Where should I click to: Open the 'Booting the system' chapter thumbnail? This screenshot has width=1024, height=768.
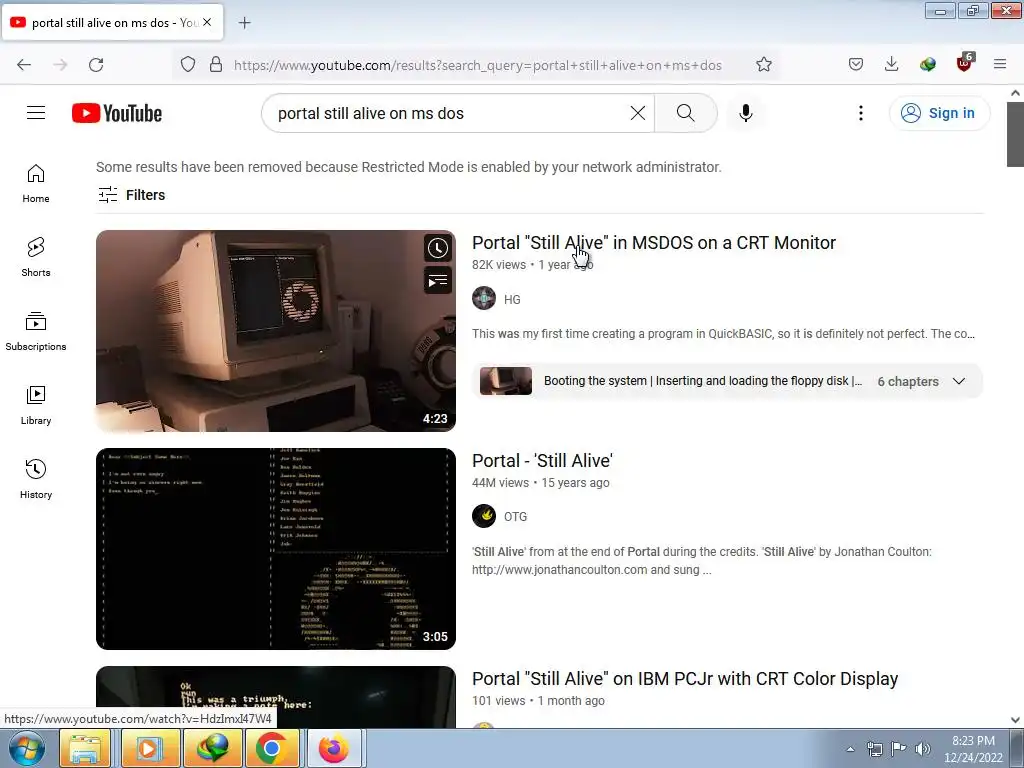tap(505, 381)
